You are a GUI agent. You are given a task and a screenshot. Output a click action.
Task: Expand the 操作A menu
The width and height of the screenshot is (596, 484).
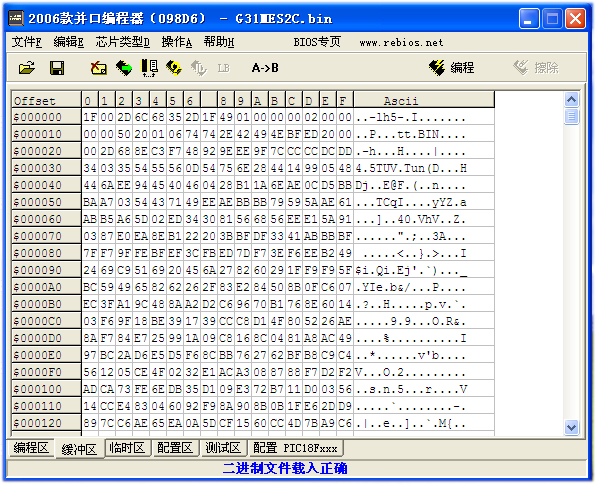tap(176, 42)
